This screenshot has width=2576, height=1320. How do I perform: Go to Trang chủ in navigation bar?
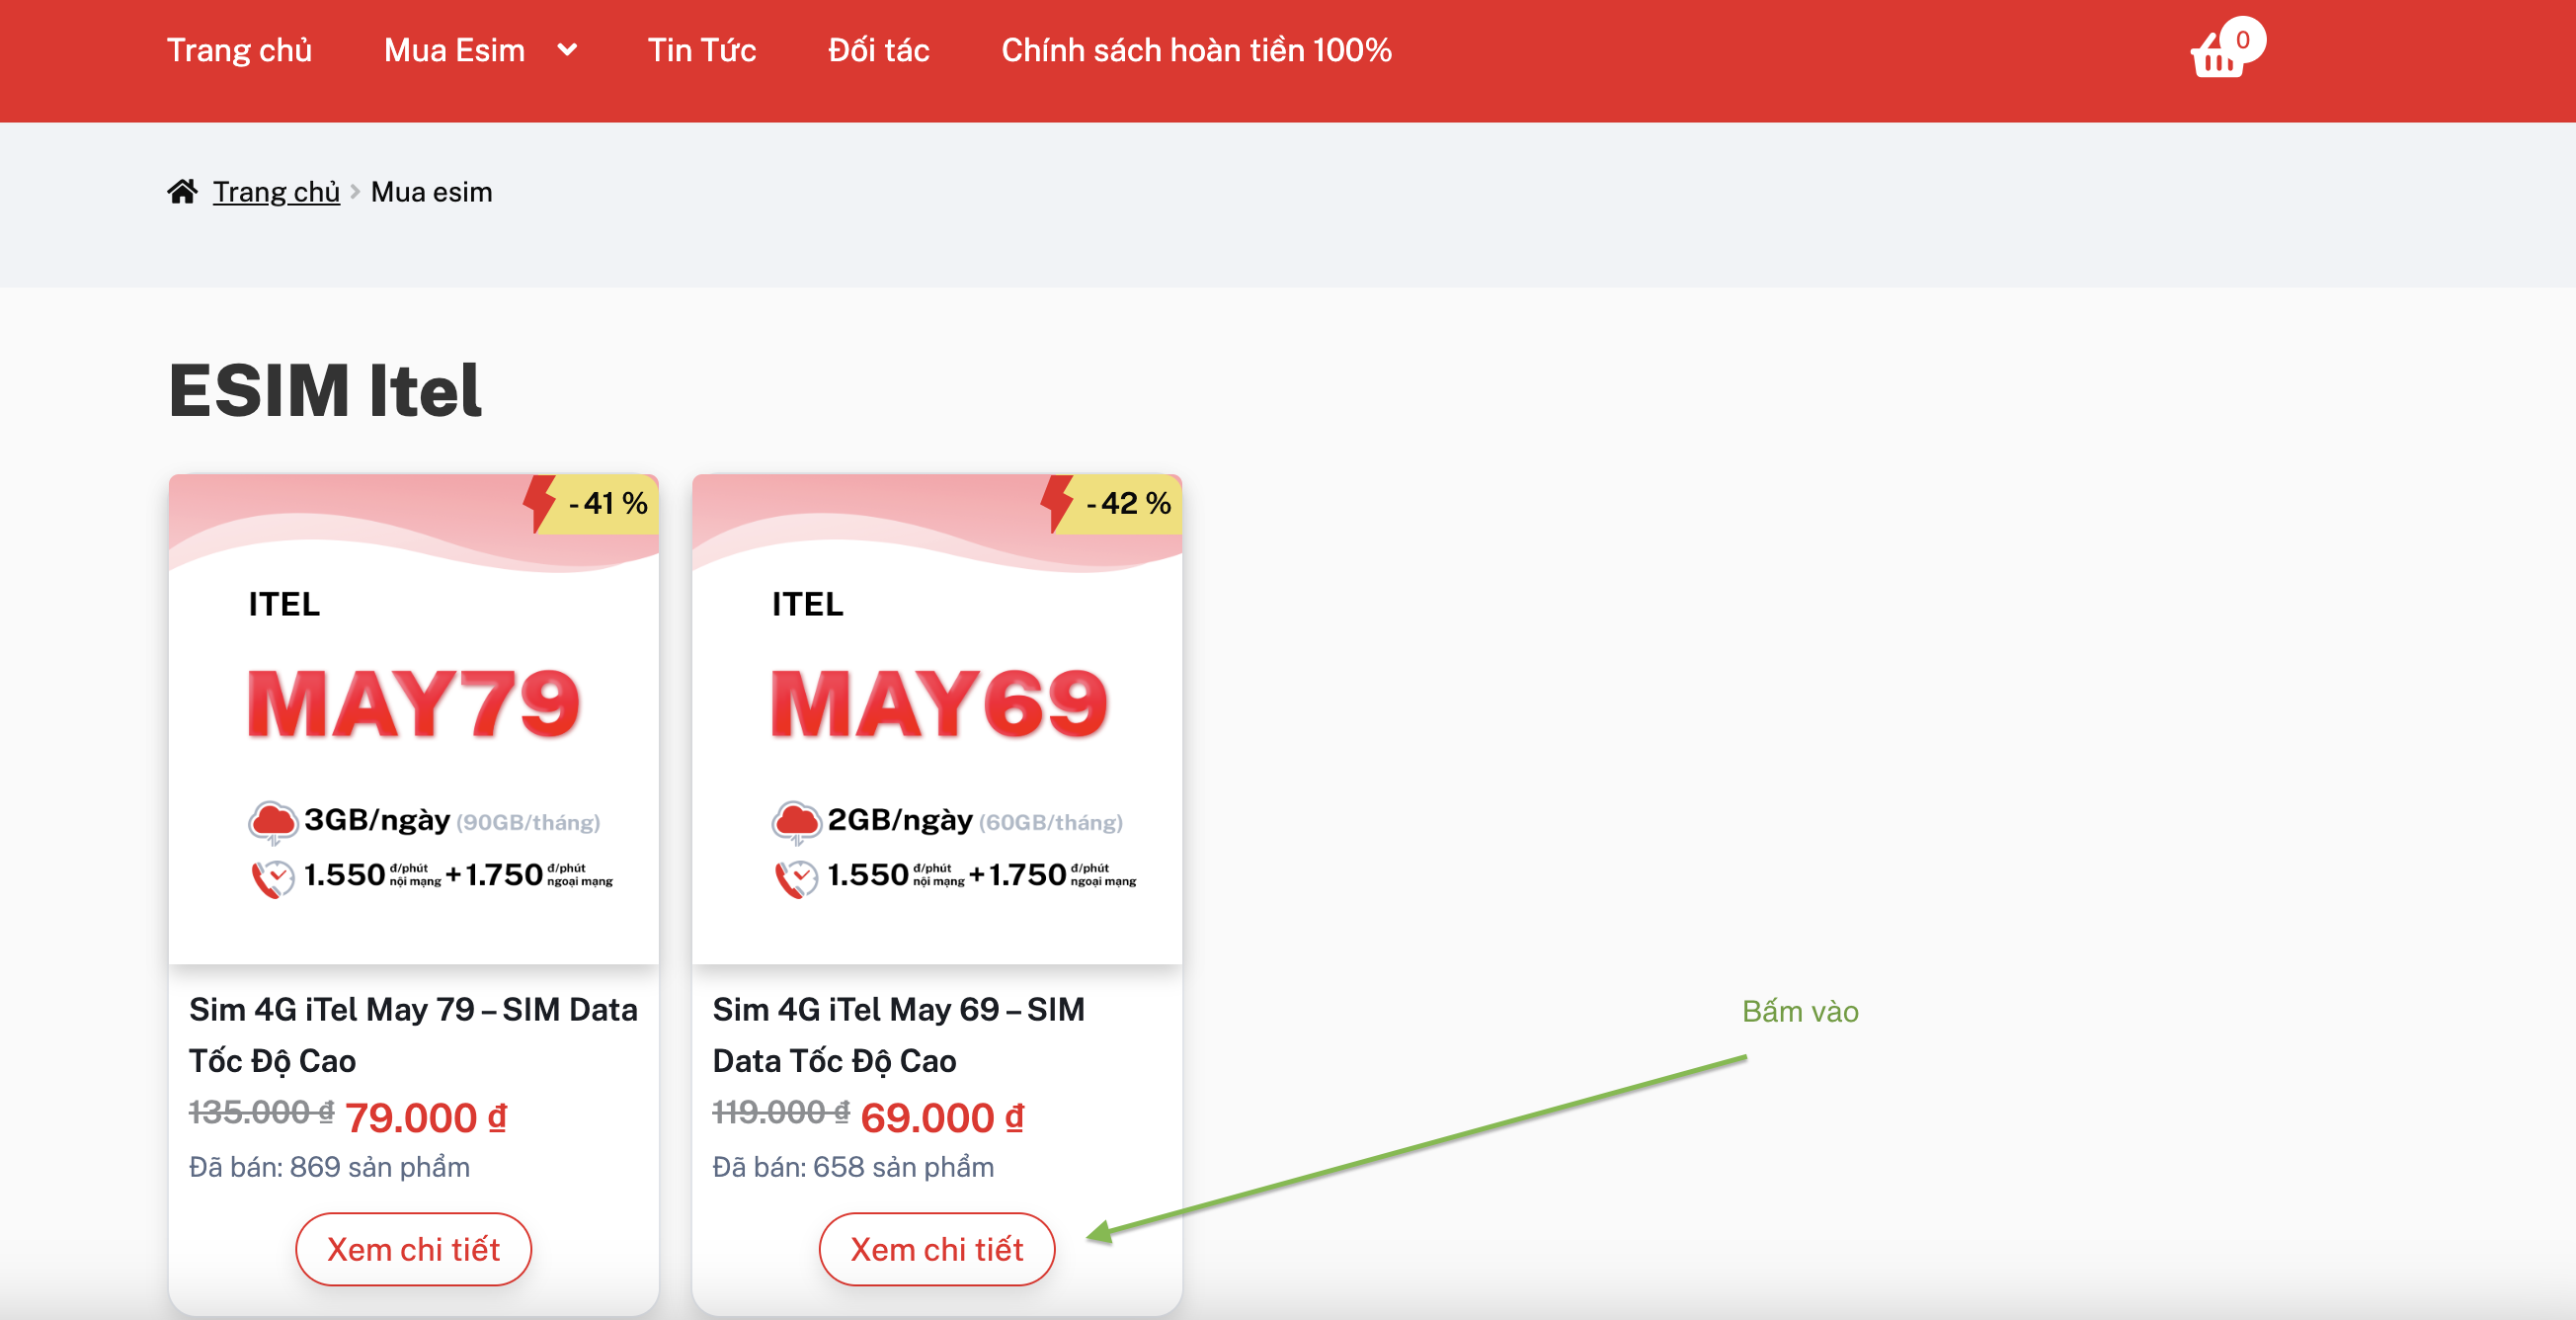239,50
